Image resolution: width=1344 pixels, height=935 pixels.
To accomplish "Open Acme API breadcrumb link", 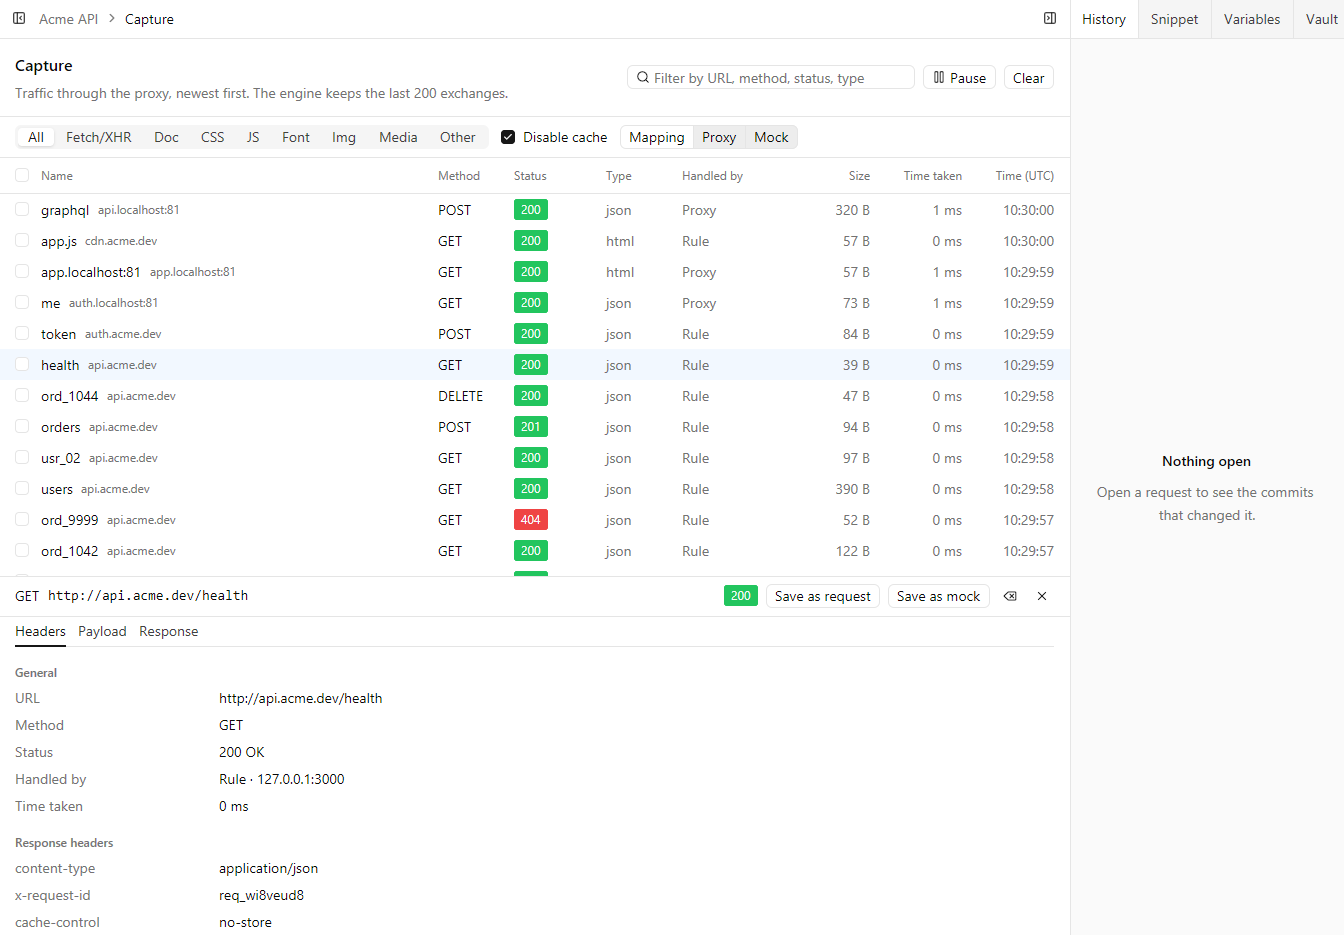I will [x=68, y=19].
